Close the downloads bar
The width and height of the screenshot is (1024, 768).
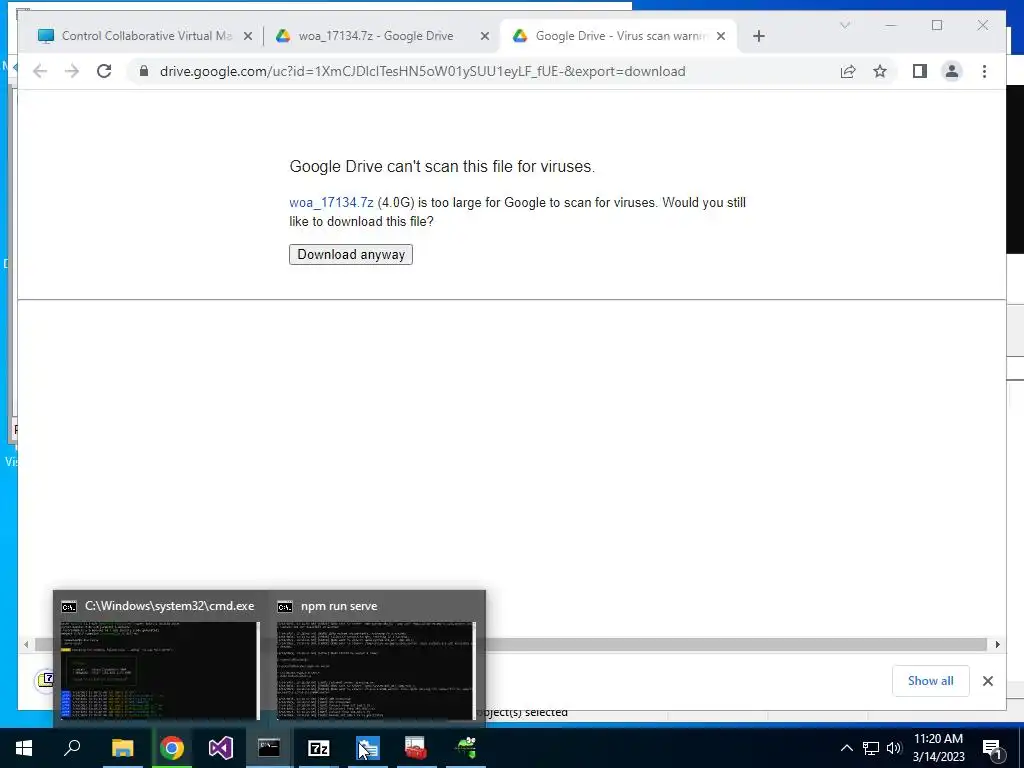tap(987, 681)
